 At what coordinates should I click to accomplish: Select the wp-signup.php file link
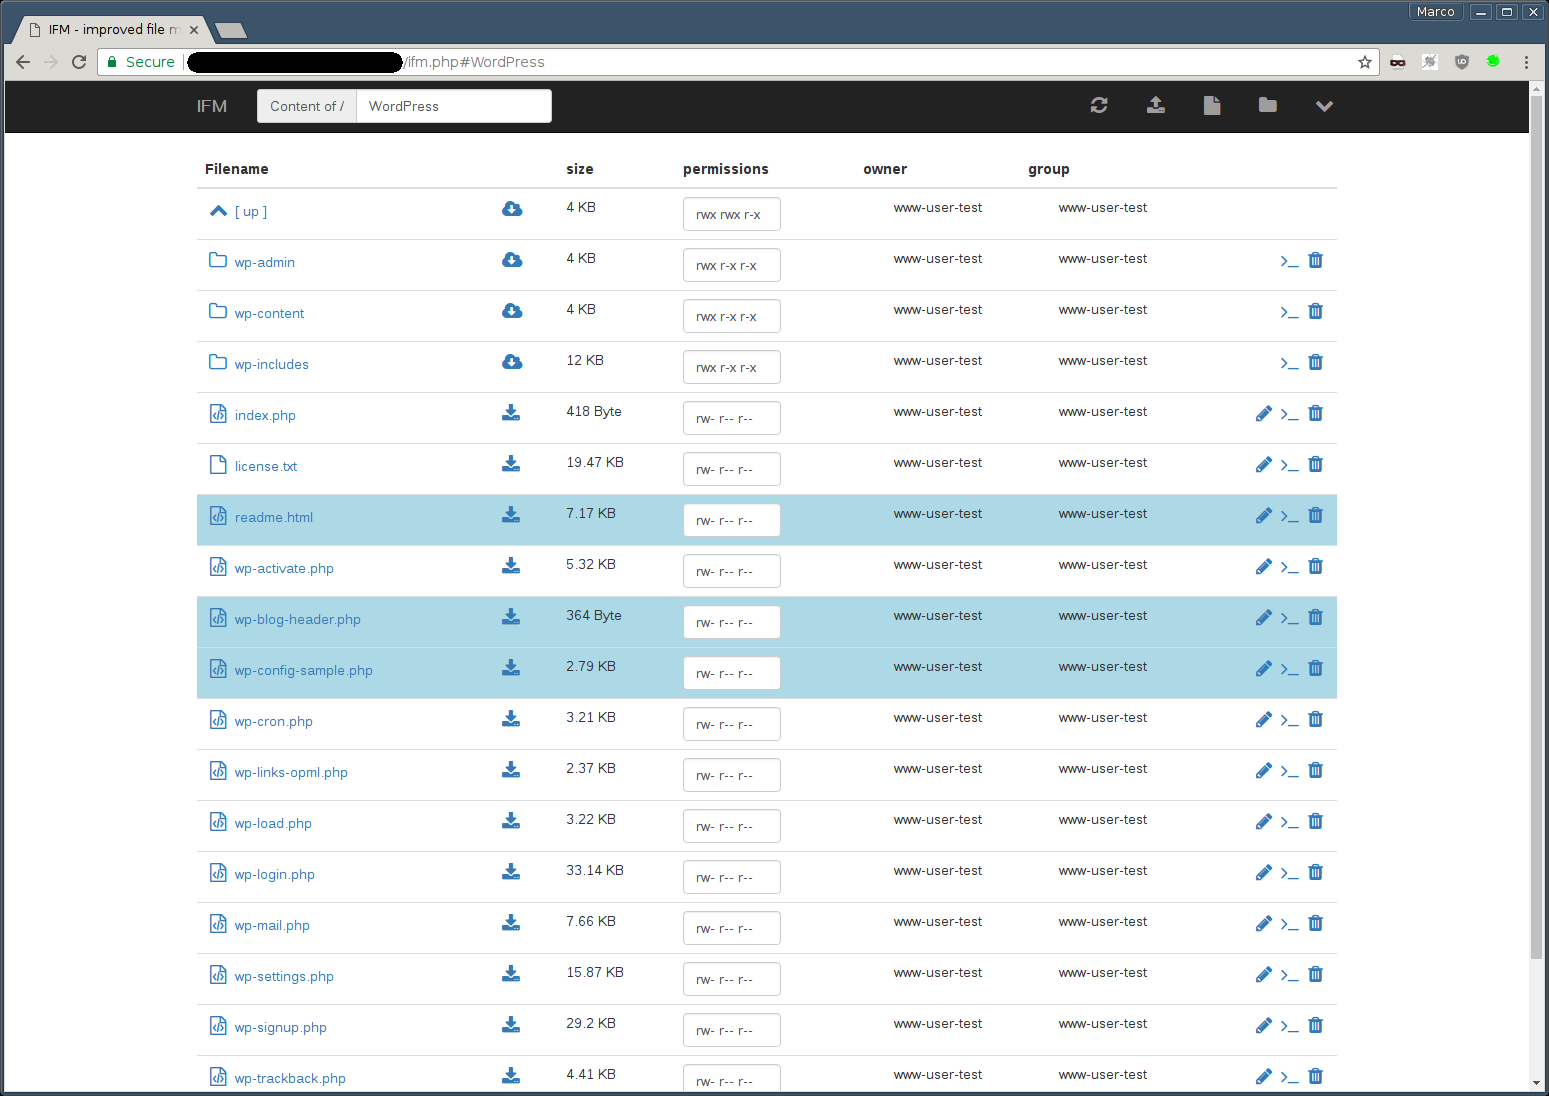tap(281, 1028)
